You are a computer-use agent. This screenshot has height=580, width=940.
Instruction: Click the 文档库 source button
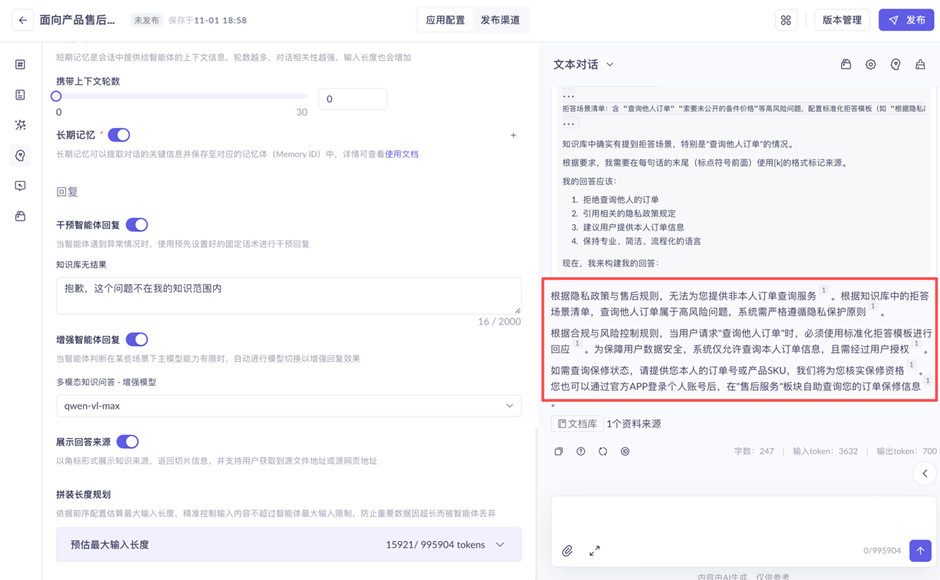click(x=577, y=423)
